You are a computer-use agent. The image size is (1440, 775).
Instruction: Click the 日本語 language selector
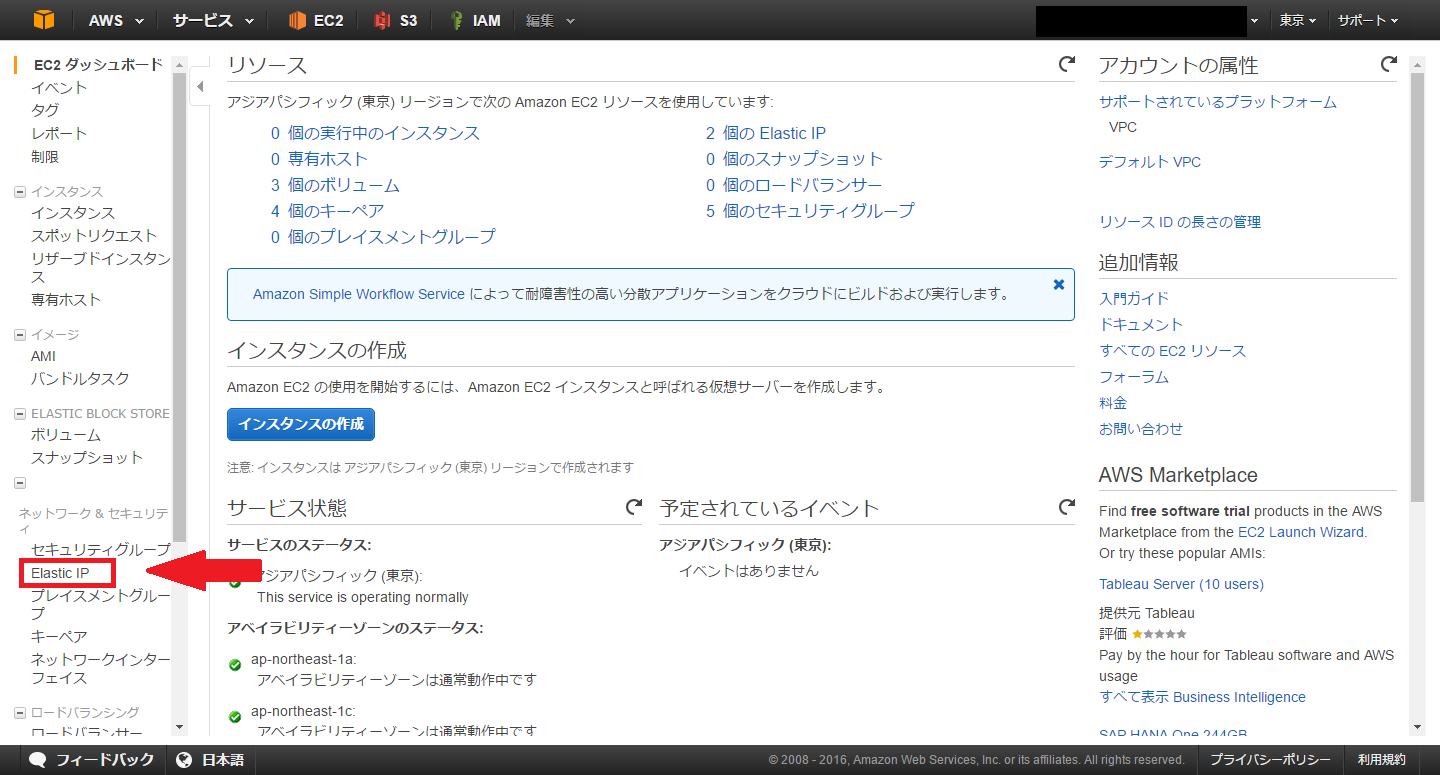click(x=211, y=760)
